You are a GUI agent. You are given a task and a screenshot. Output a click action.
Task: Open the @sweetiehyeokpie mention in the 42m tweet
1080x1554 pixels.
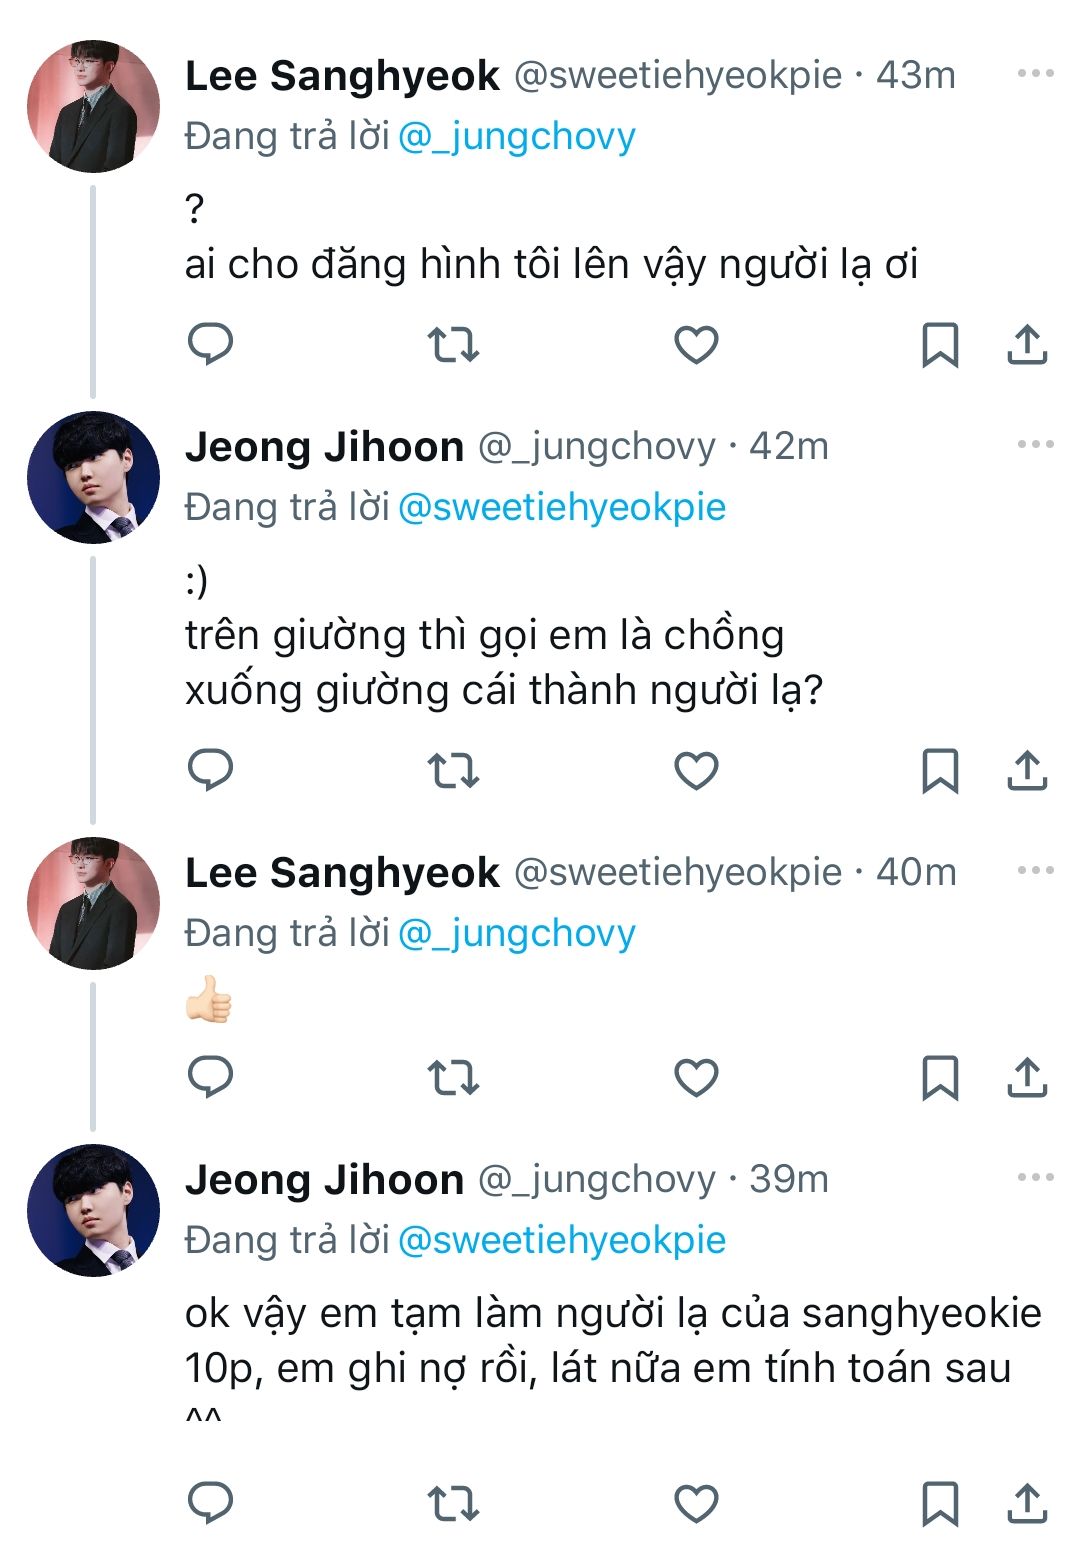pos(561,507)
